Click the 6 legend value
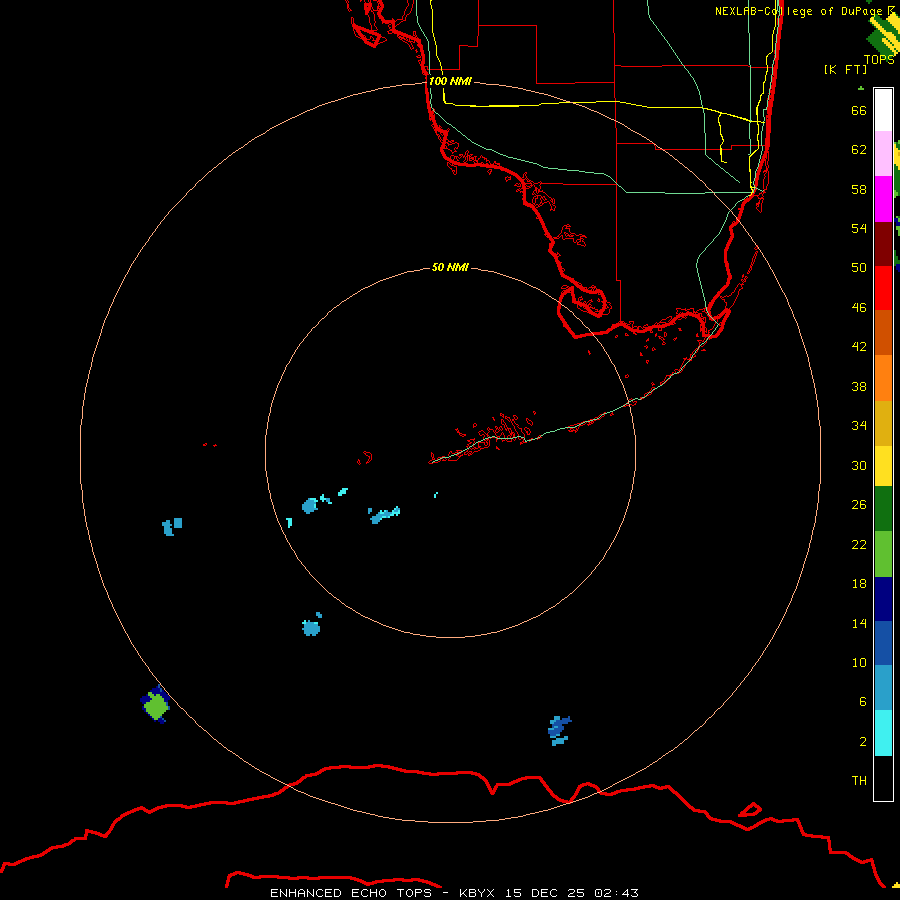The height and width of the screenshot is (900, 900). (x=862, y=701)
